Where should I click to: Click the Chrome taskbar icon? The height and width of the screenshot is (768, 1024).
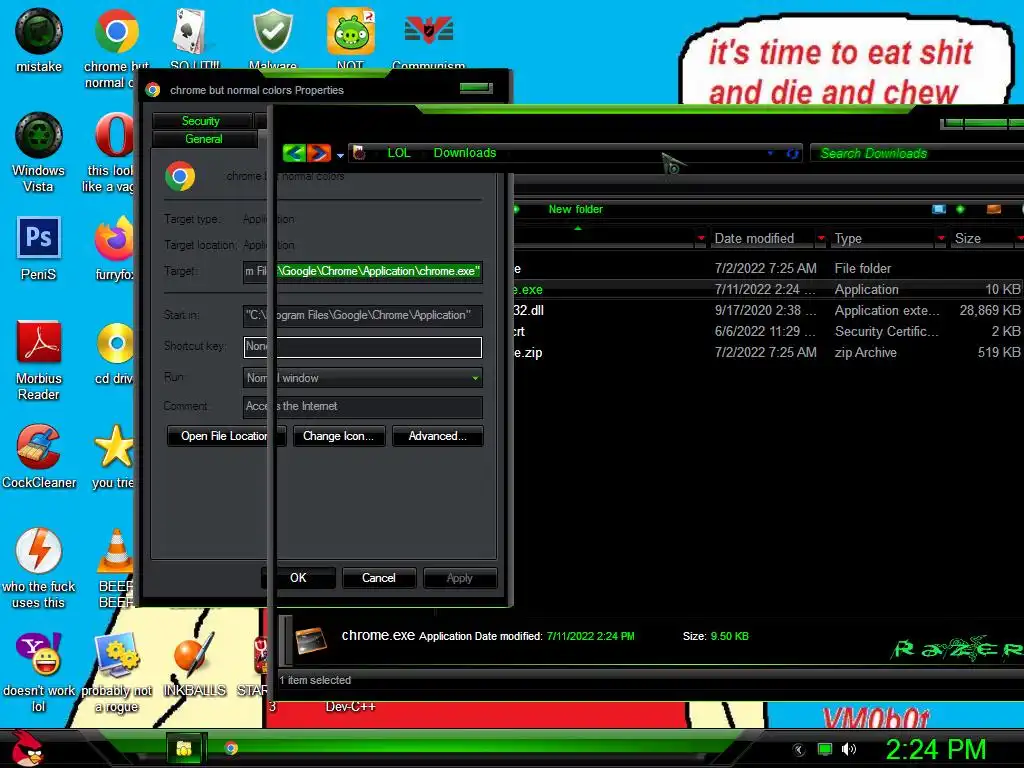click(x=231, y=748)
